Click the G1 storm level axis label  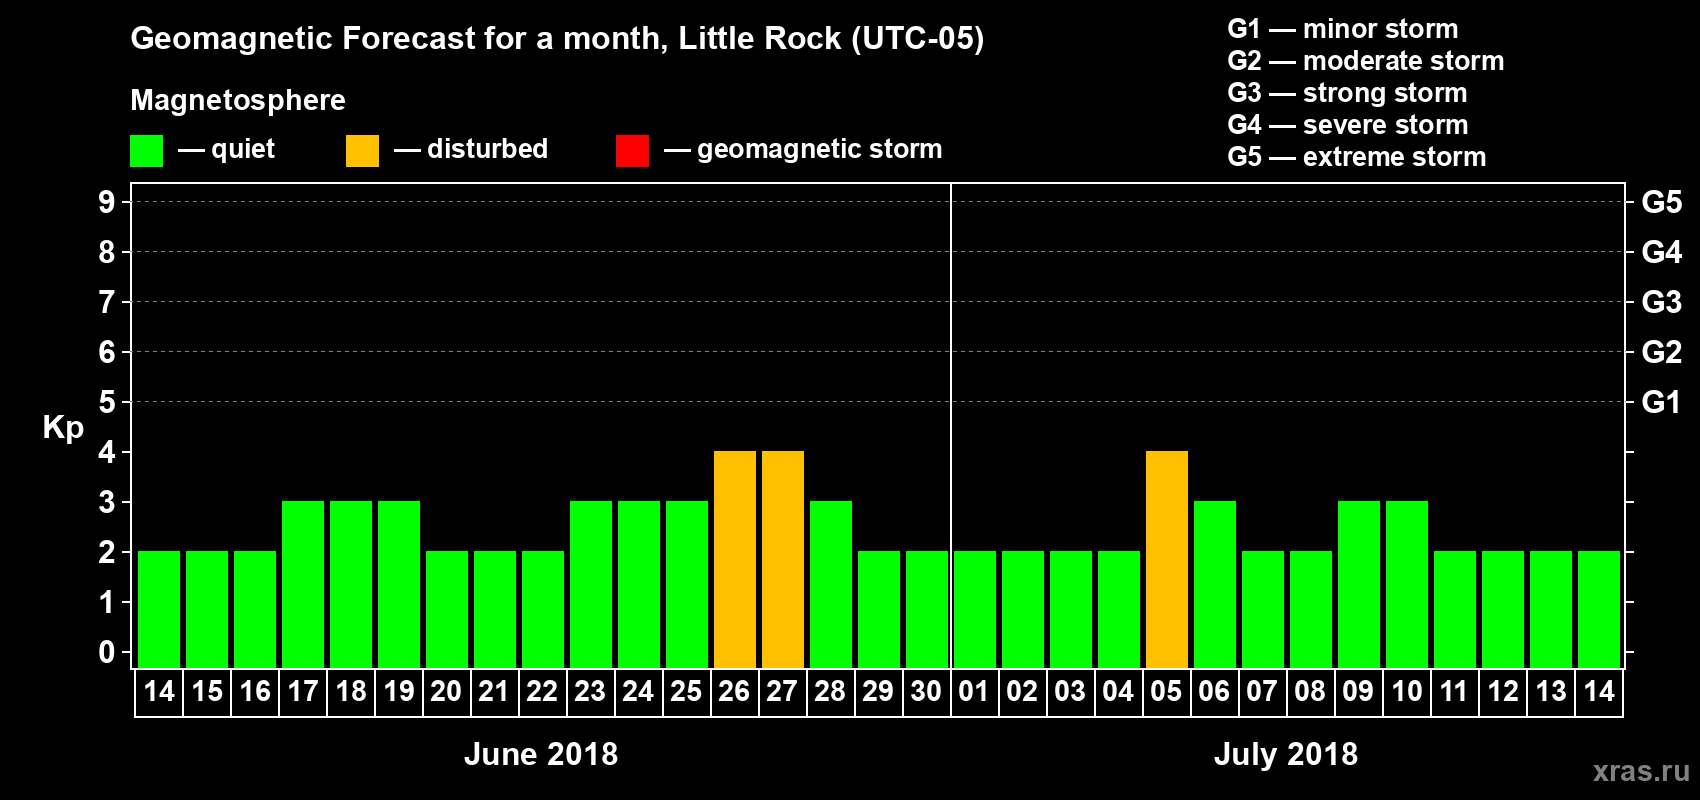(1661, 402)
